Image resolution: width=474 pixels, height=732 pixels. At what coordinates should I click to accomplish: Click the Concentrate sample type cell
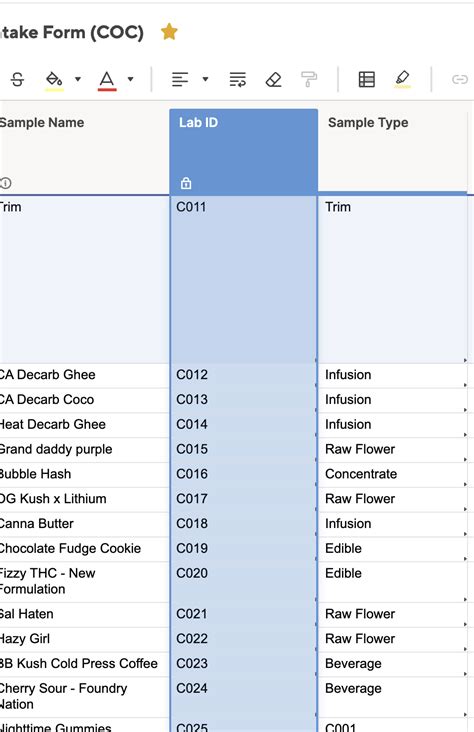pyautogui.click(x=392, y=474)
